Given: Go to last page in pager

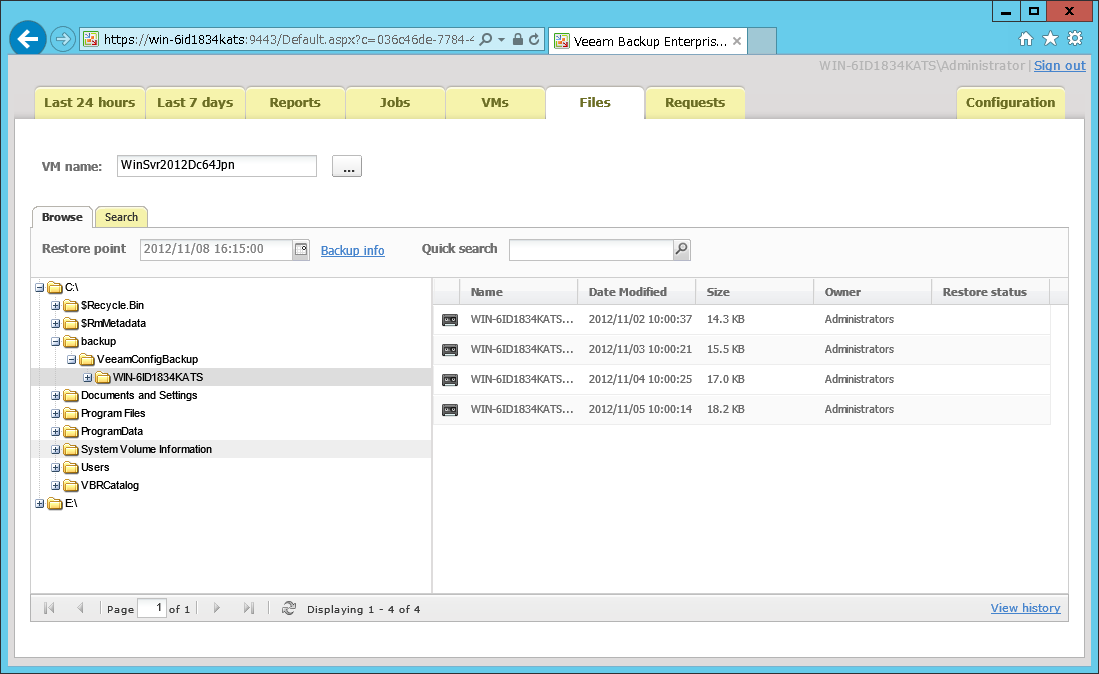Looking at the screenshot, I should click(x=248, y=608).
